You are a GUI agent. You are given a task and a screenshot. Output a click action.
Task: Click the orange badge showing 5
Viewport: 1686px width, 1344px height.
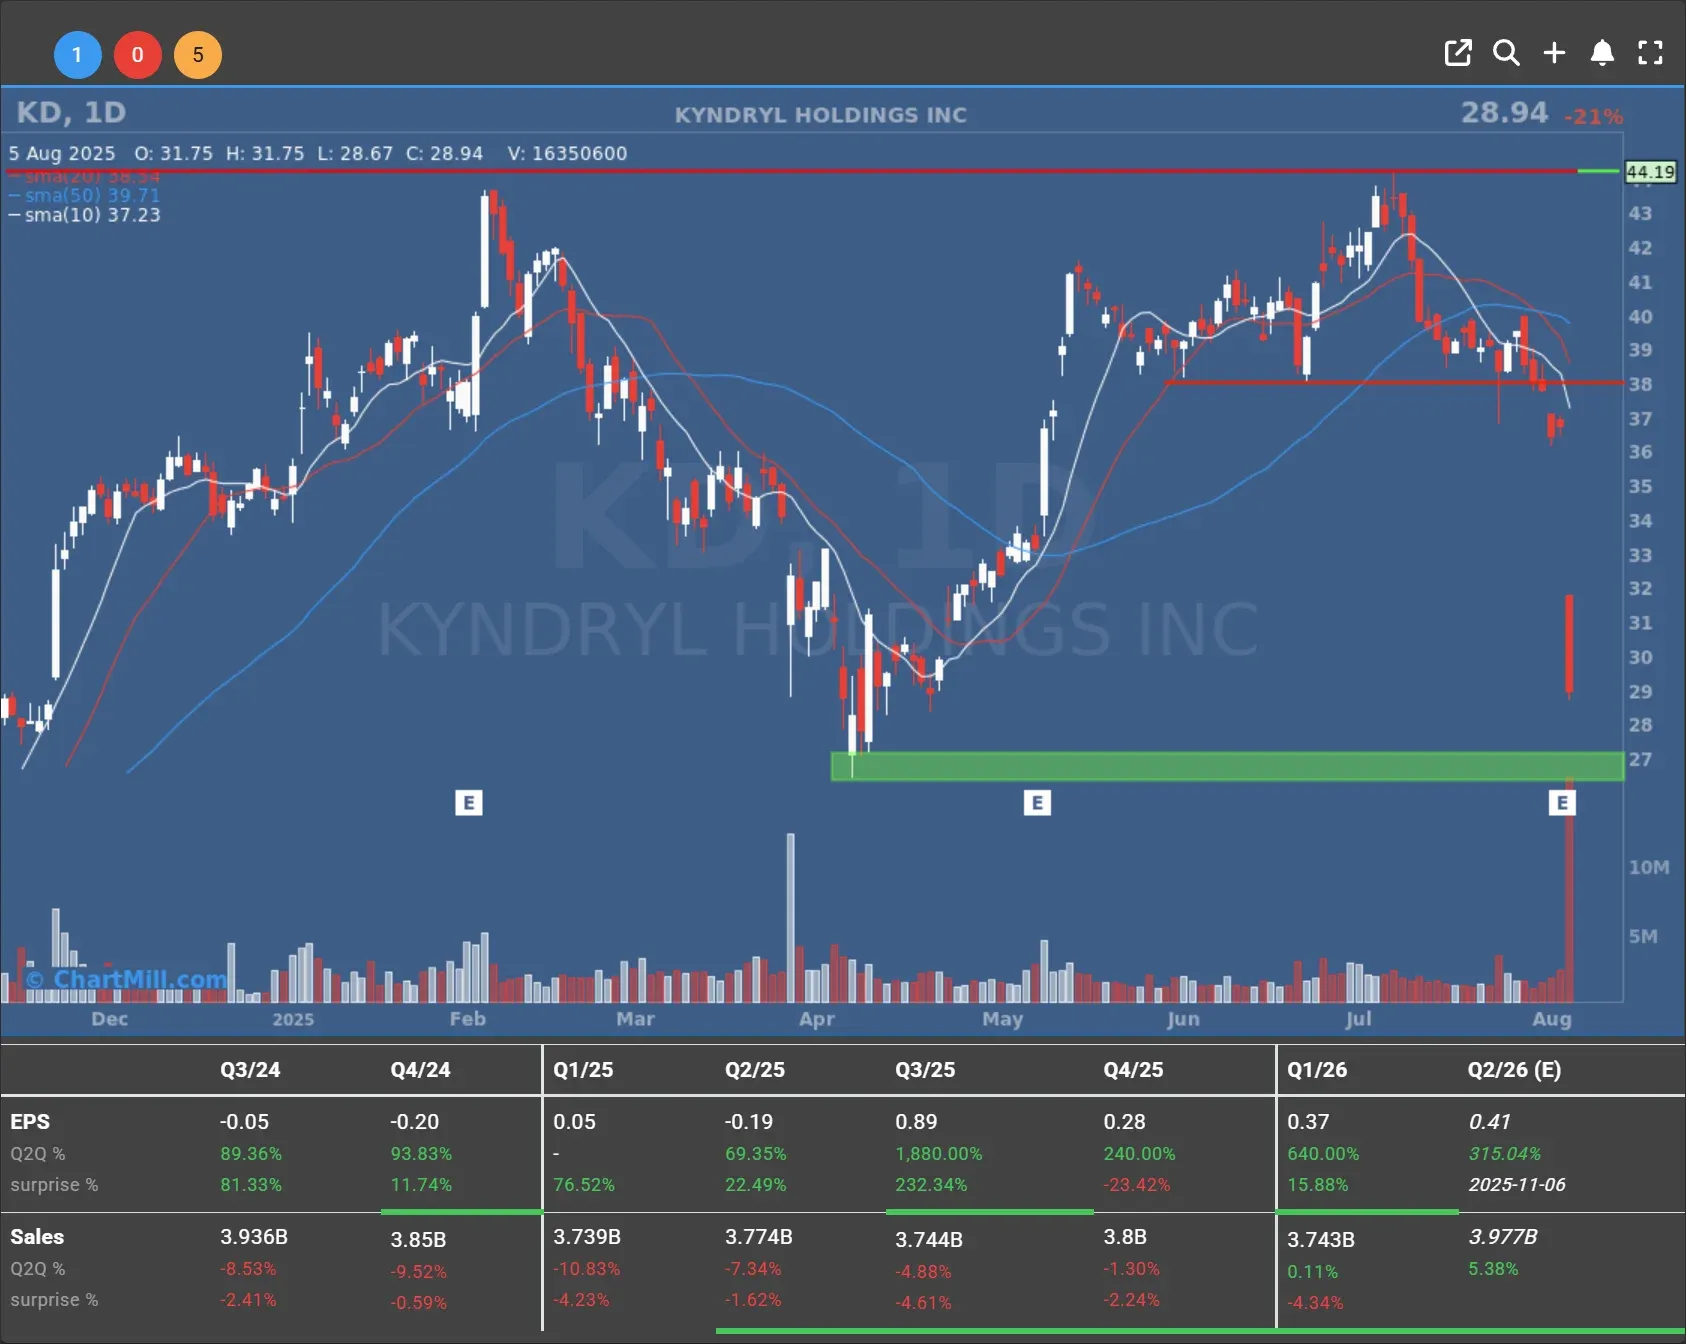198,55
